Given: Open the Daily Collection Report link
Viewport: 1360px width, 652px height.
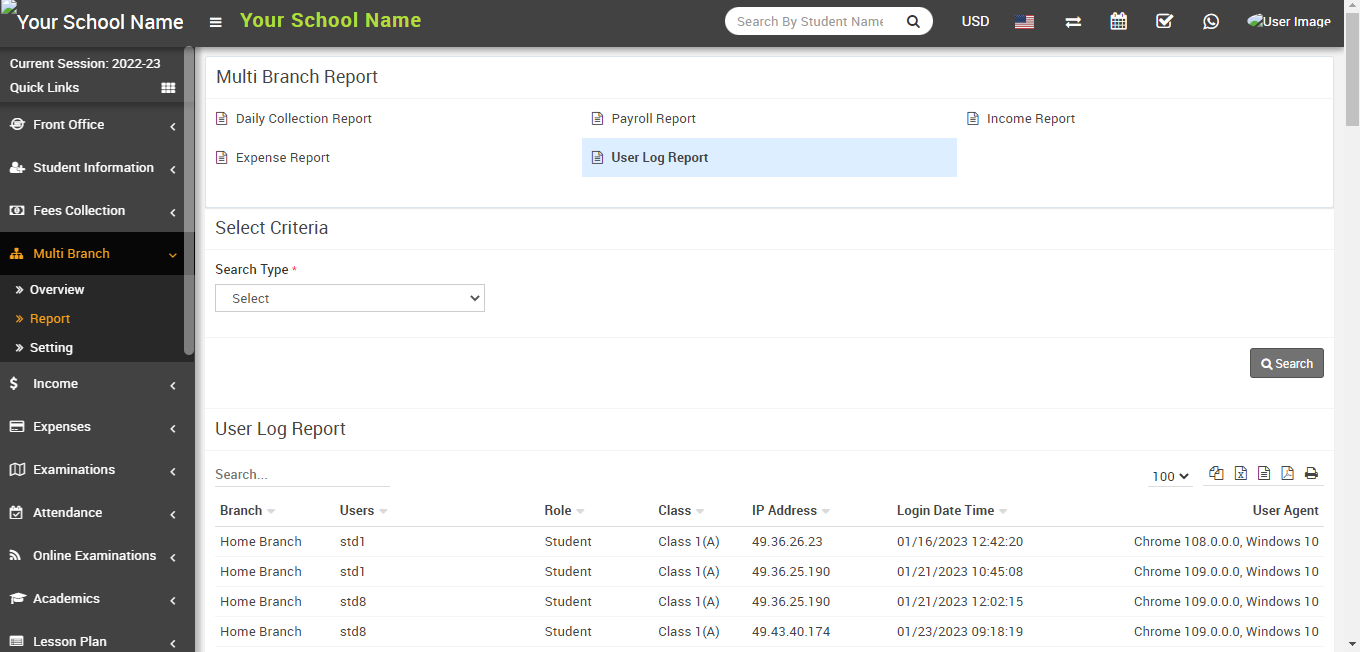Looking at the screenshot, I should tap(303, 119).
